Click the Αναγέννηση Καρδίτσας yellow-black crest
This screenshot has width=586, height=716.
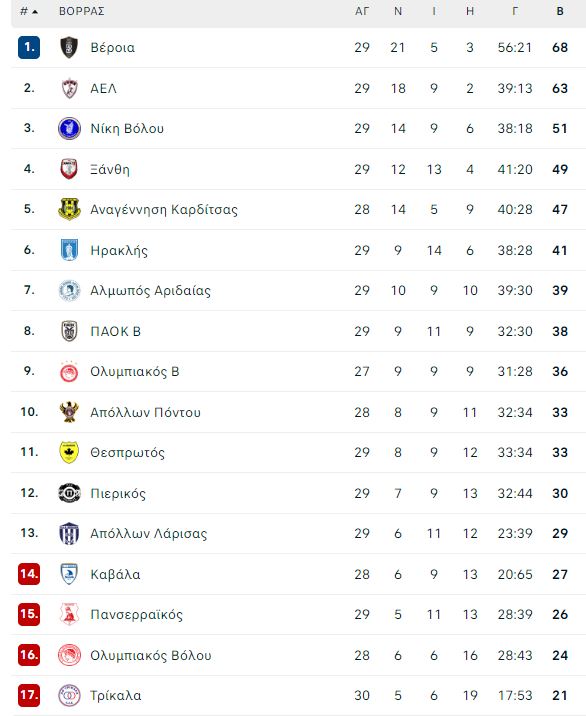point(69,209)
